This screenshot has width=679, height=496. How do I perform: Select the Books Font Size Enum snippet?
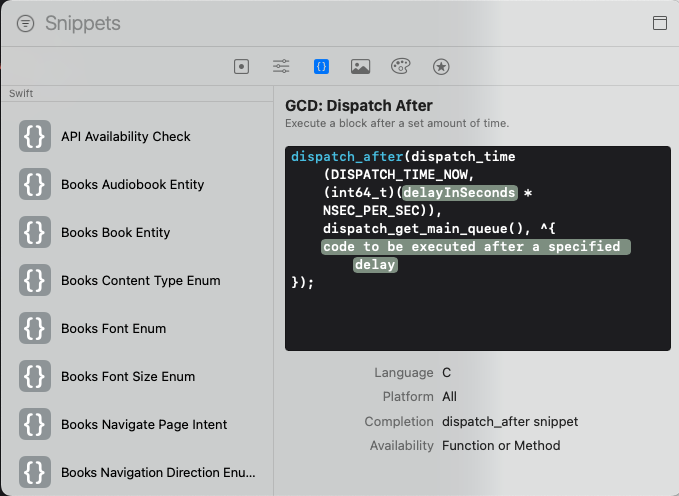[137, 376]
